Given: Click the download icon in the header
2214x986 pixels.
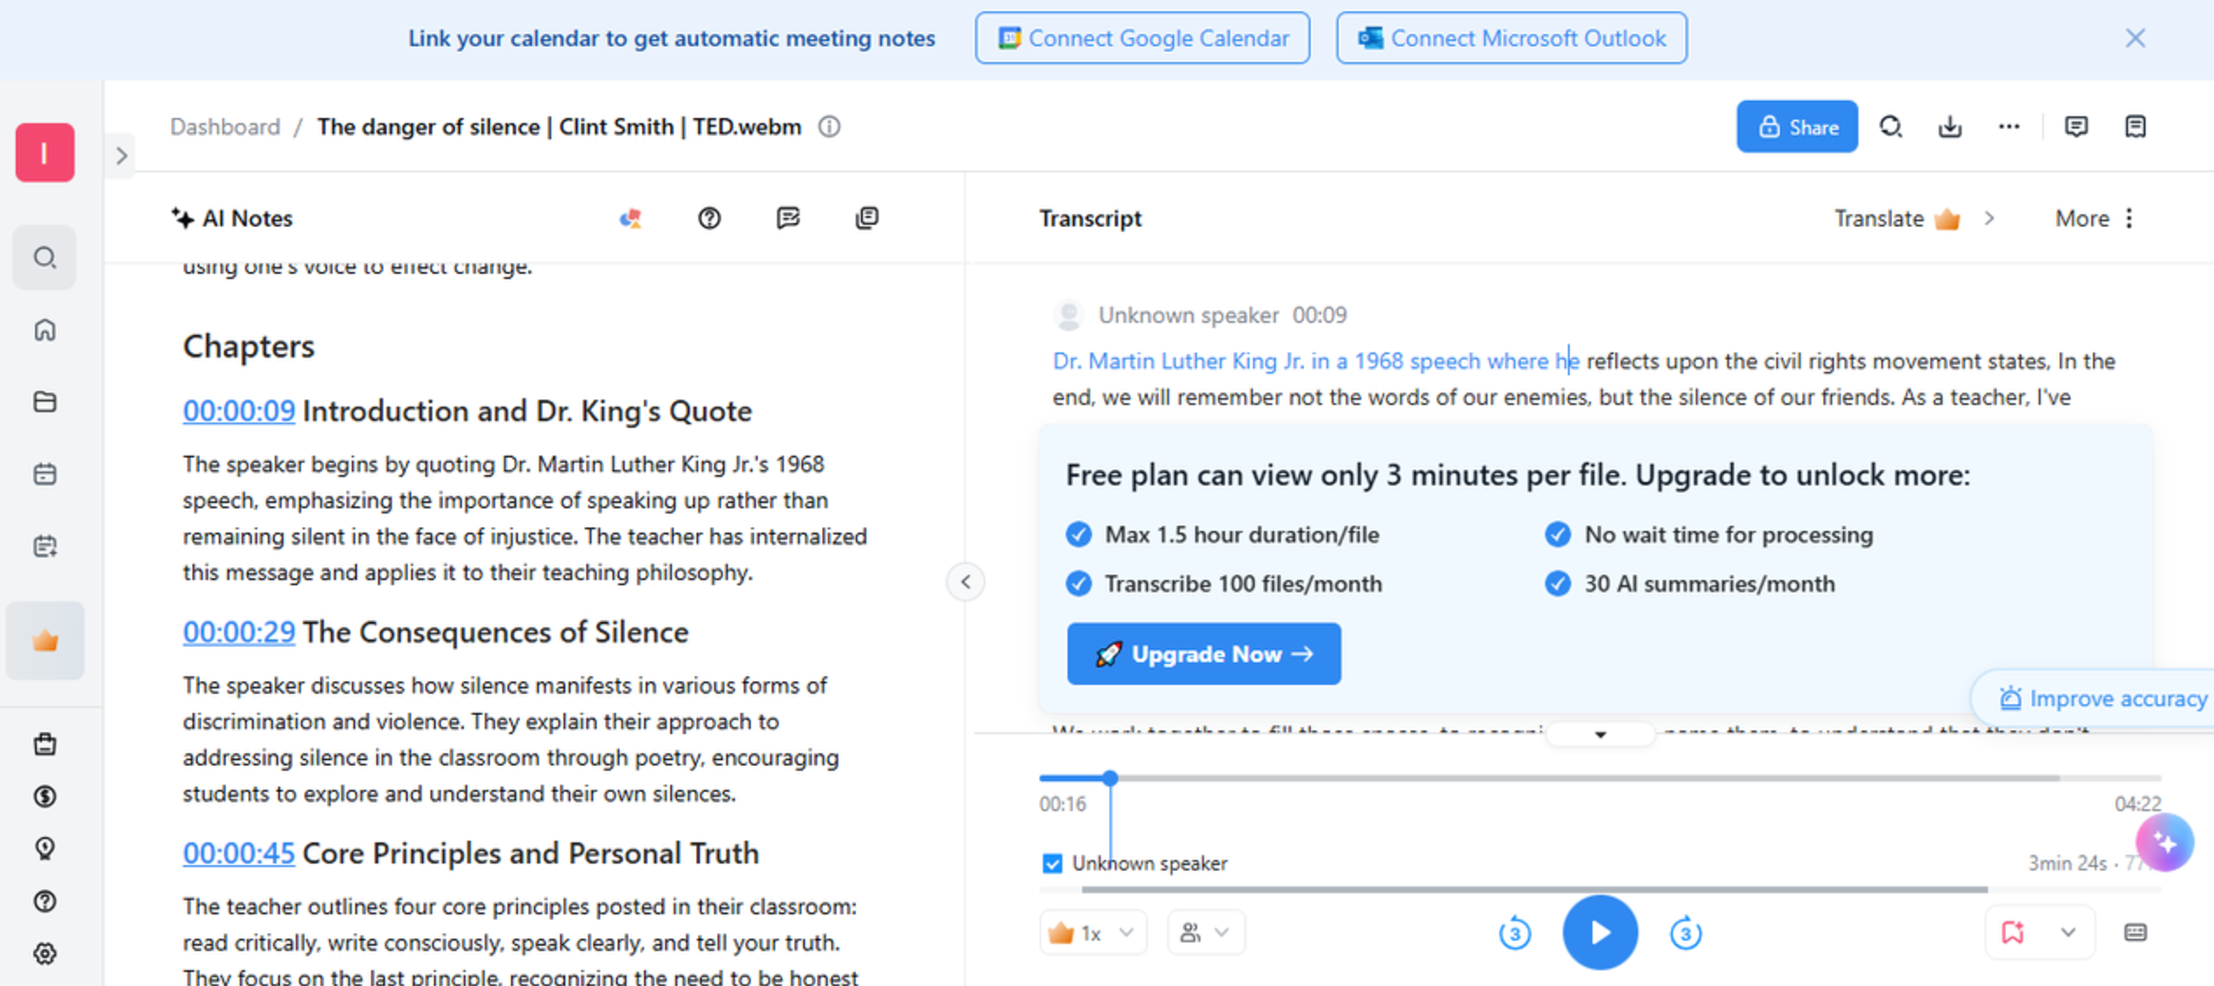Looking at the screenshot, I should click(1949, 127).
